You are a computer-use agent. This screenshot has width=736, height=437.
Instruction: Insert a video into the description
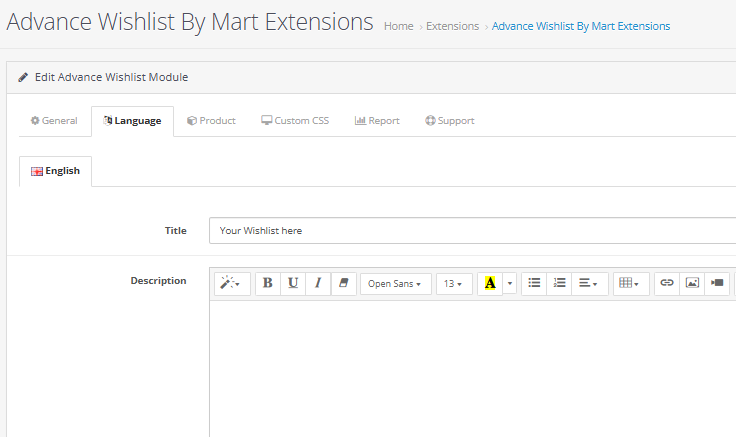pos(717,283)
